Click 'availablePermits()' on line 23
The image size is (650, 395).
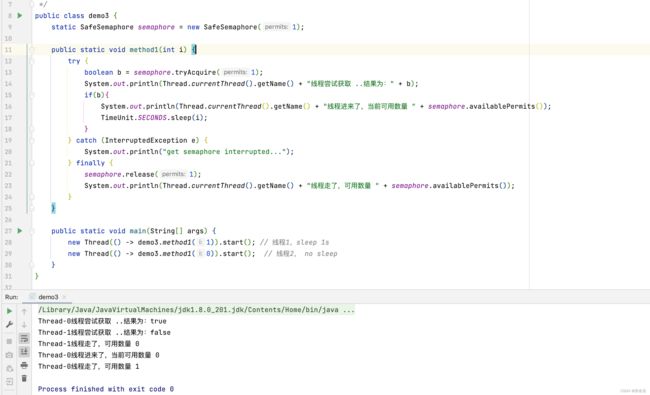[469, 186]
